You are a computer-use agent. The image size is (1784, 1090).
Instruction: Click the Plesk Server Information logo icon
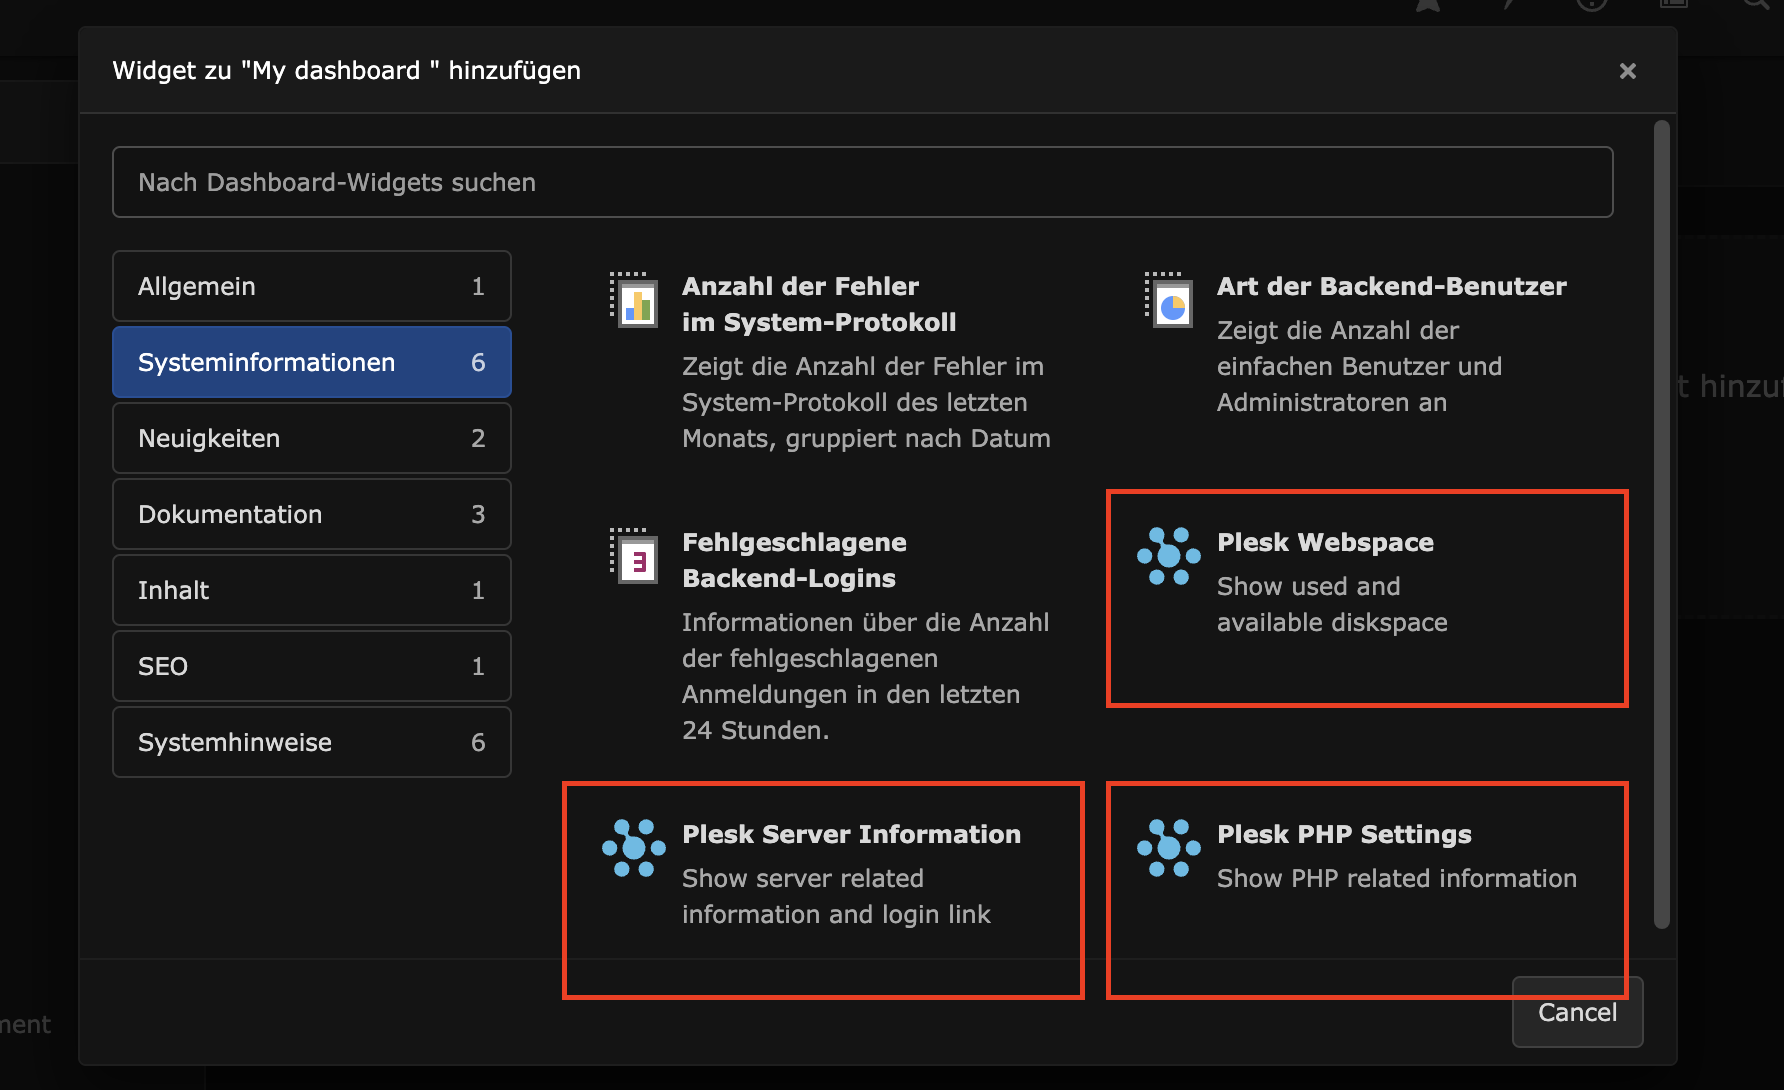click(x=634, y=848)
